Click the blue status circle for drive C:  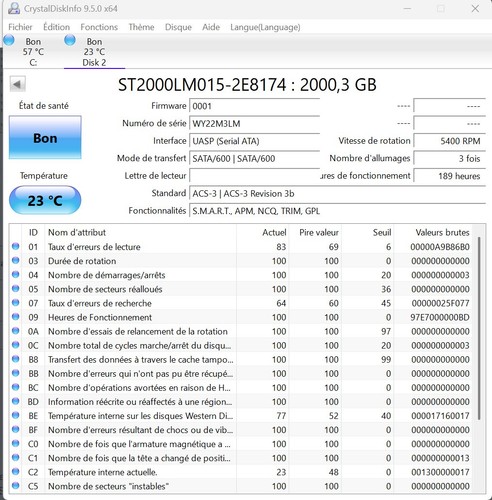[x=9, y=40]
